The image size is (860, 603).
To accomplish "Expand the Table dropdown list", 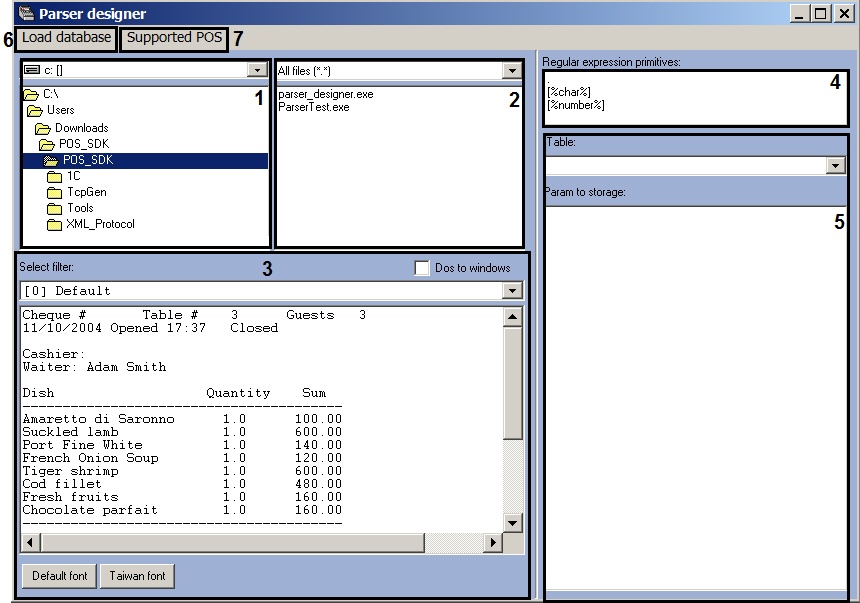I will pos(836,166).
